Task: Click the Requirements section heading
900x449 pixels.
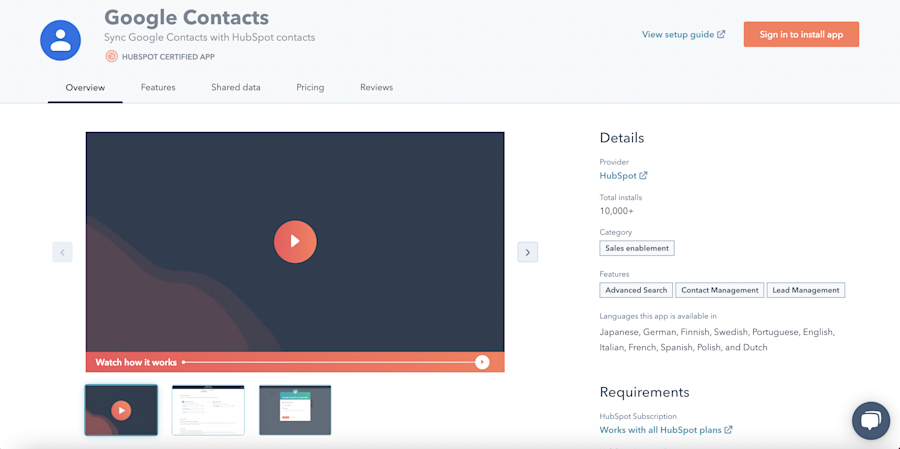Action: point(644,392)
